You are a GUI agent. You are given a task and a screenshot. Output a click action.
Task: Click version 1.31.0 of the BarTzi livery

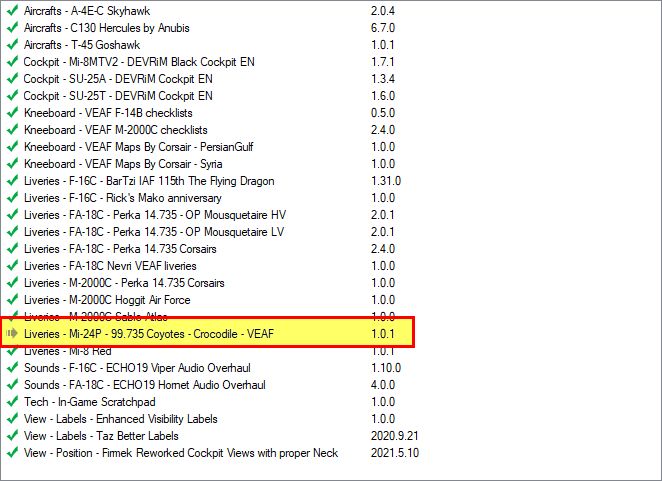point(386,181)
